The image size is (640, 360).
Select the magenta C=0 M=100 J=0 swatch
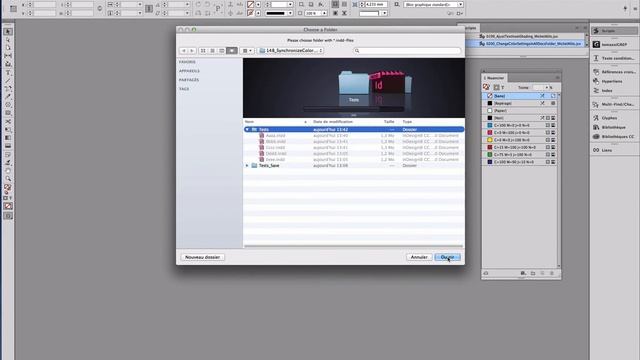tap(520, 133)
